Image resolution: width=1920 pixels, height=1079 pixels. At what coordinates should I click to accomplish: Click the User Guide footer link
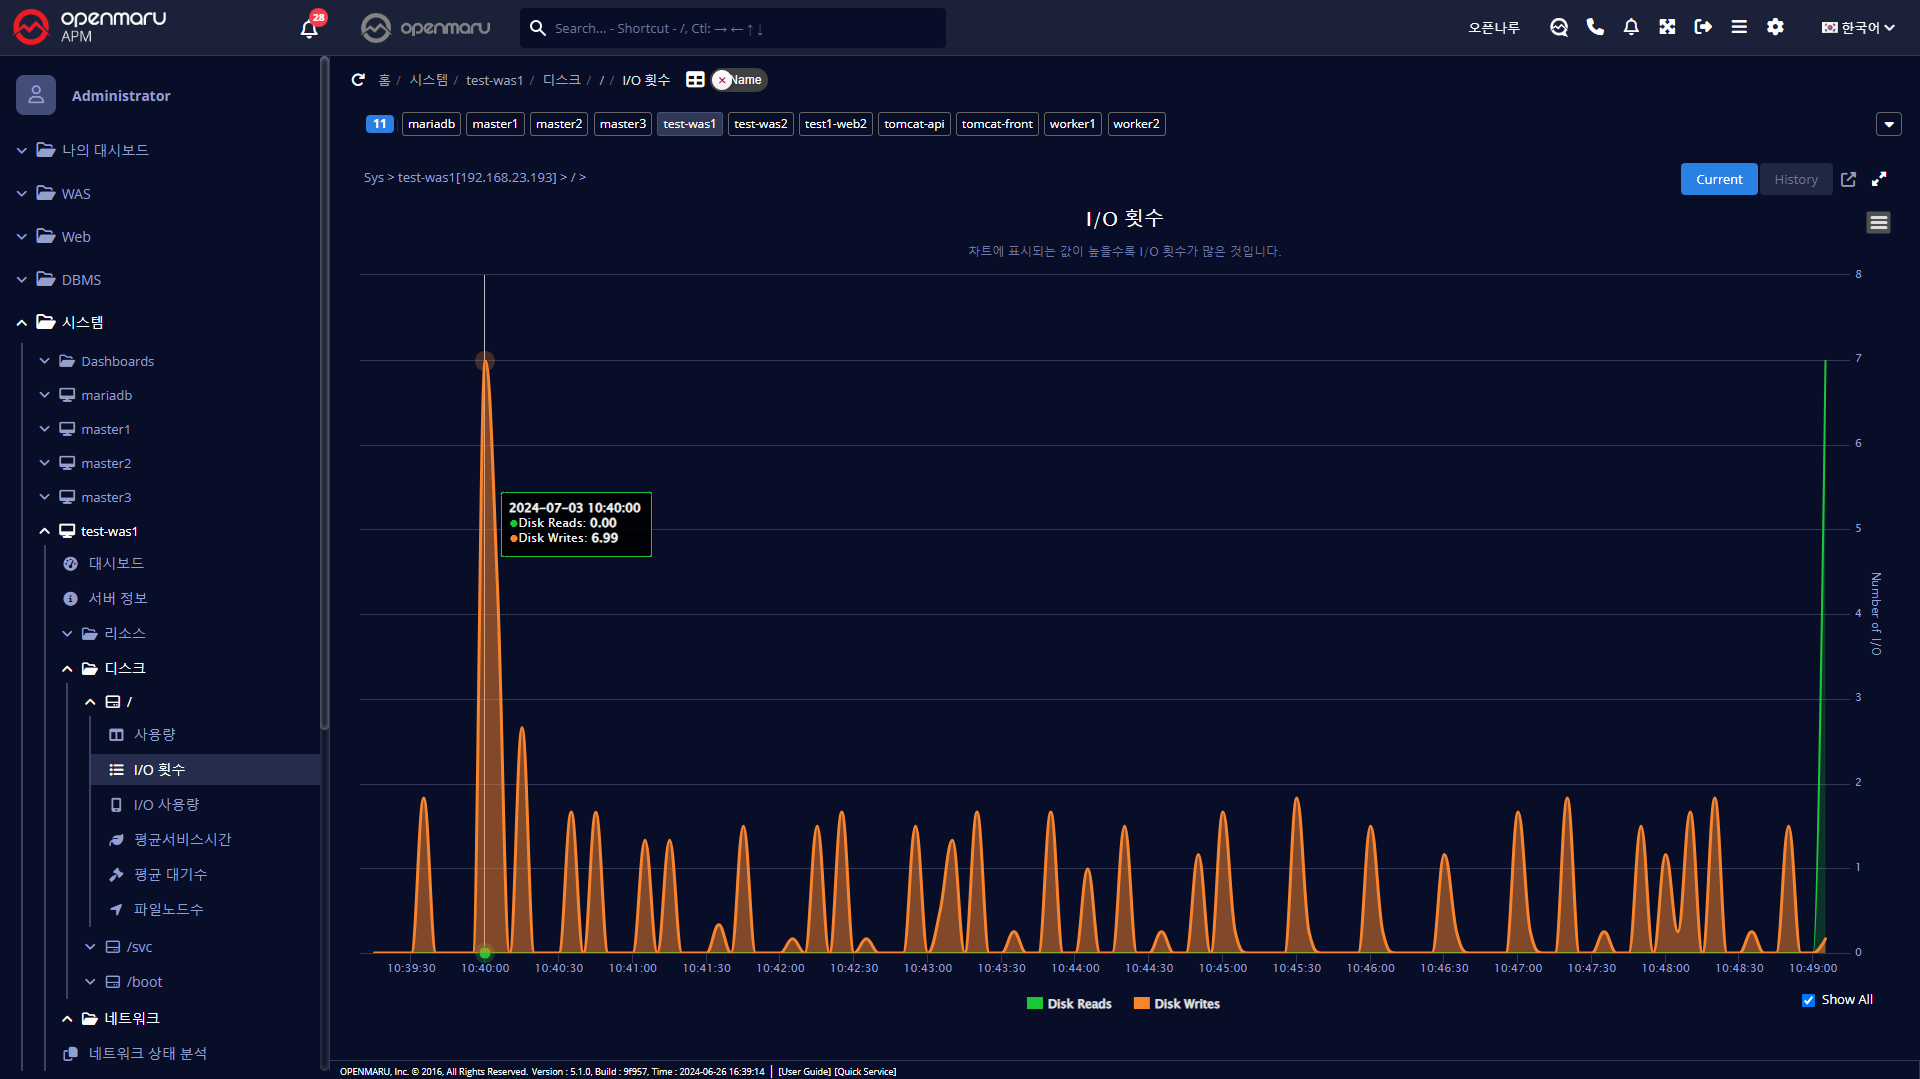[804, 1072]
